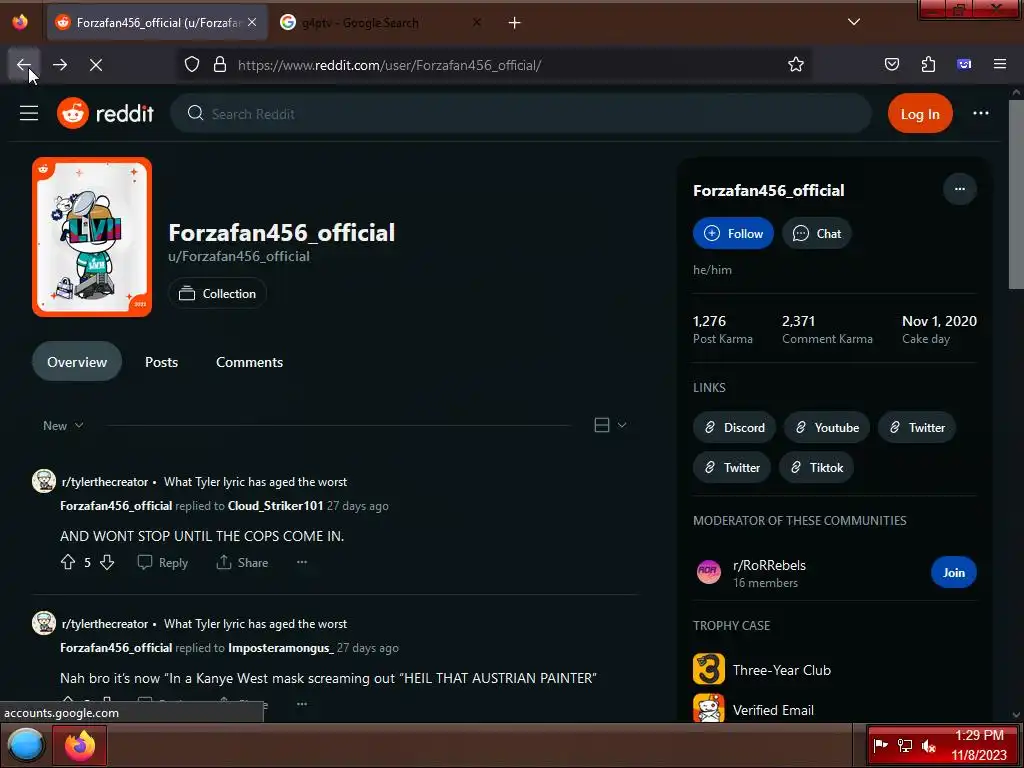This screenshot has width=1024, height=768.
Task: Expand the New sort dropdown
Action: pos(63,426)
